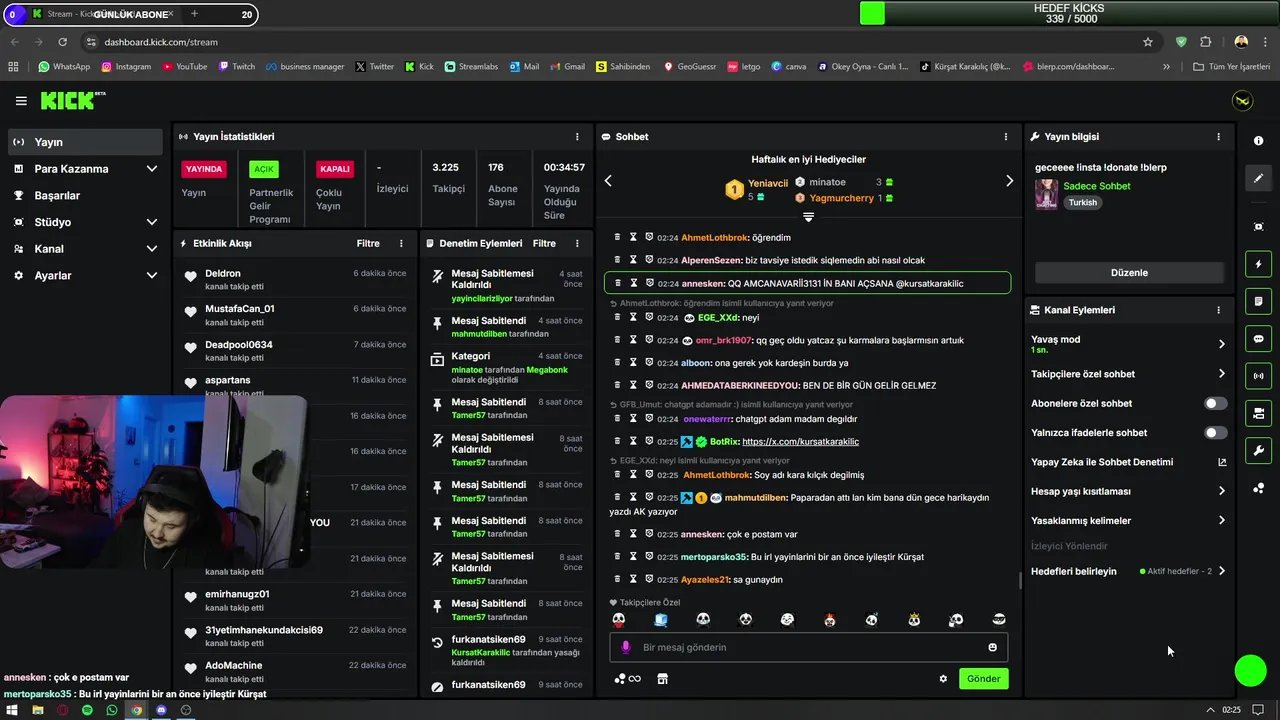Image resolution: width=1280 pixels, height=720 pixels.
Task: Click the Windows Start button
Action: coord(12,710)
